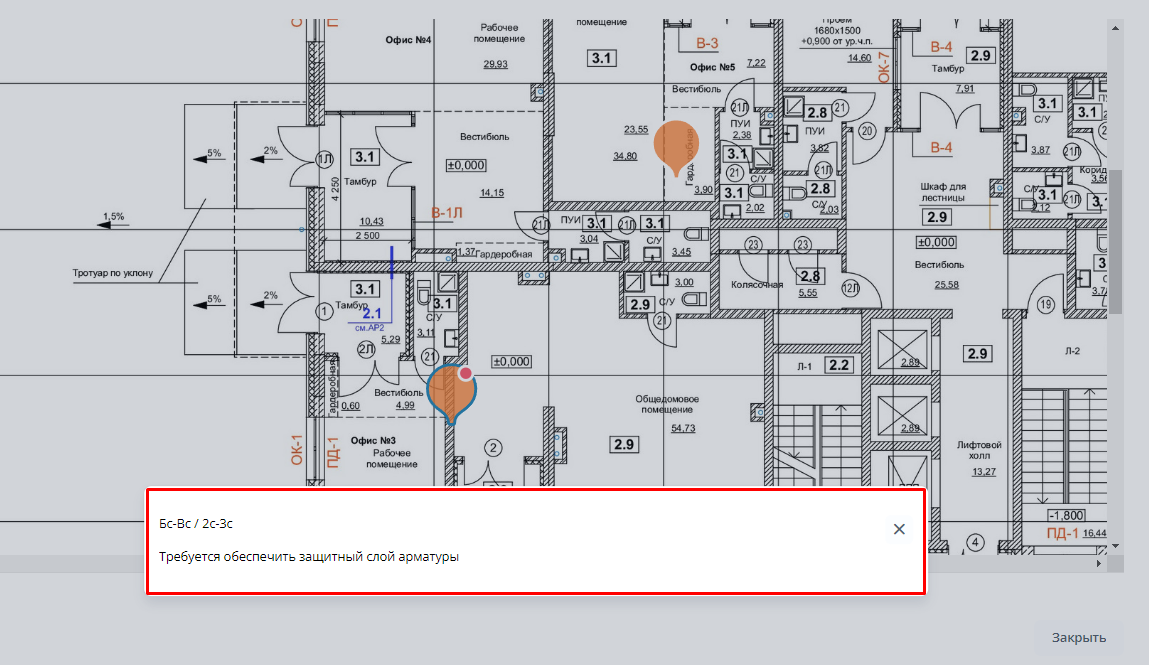Click the defect description about защитный слой арматуры

(309, 557)
